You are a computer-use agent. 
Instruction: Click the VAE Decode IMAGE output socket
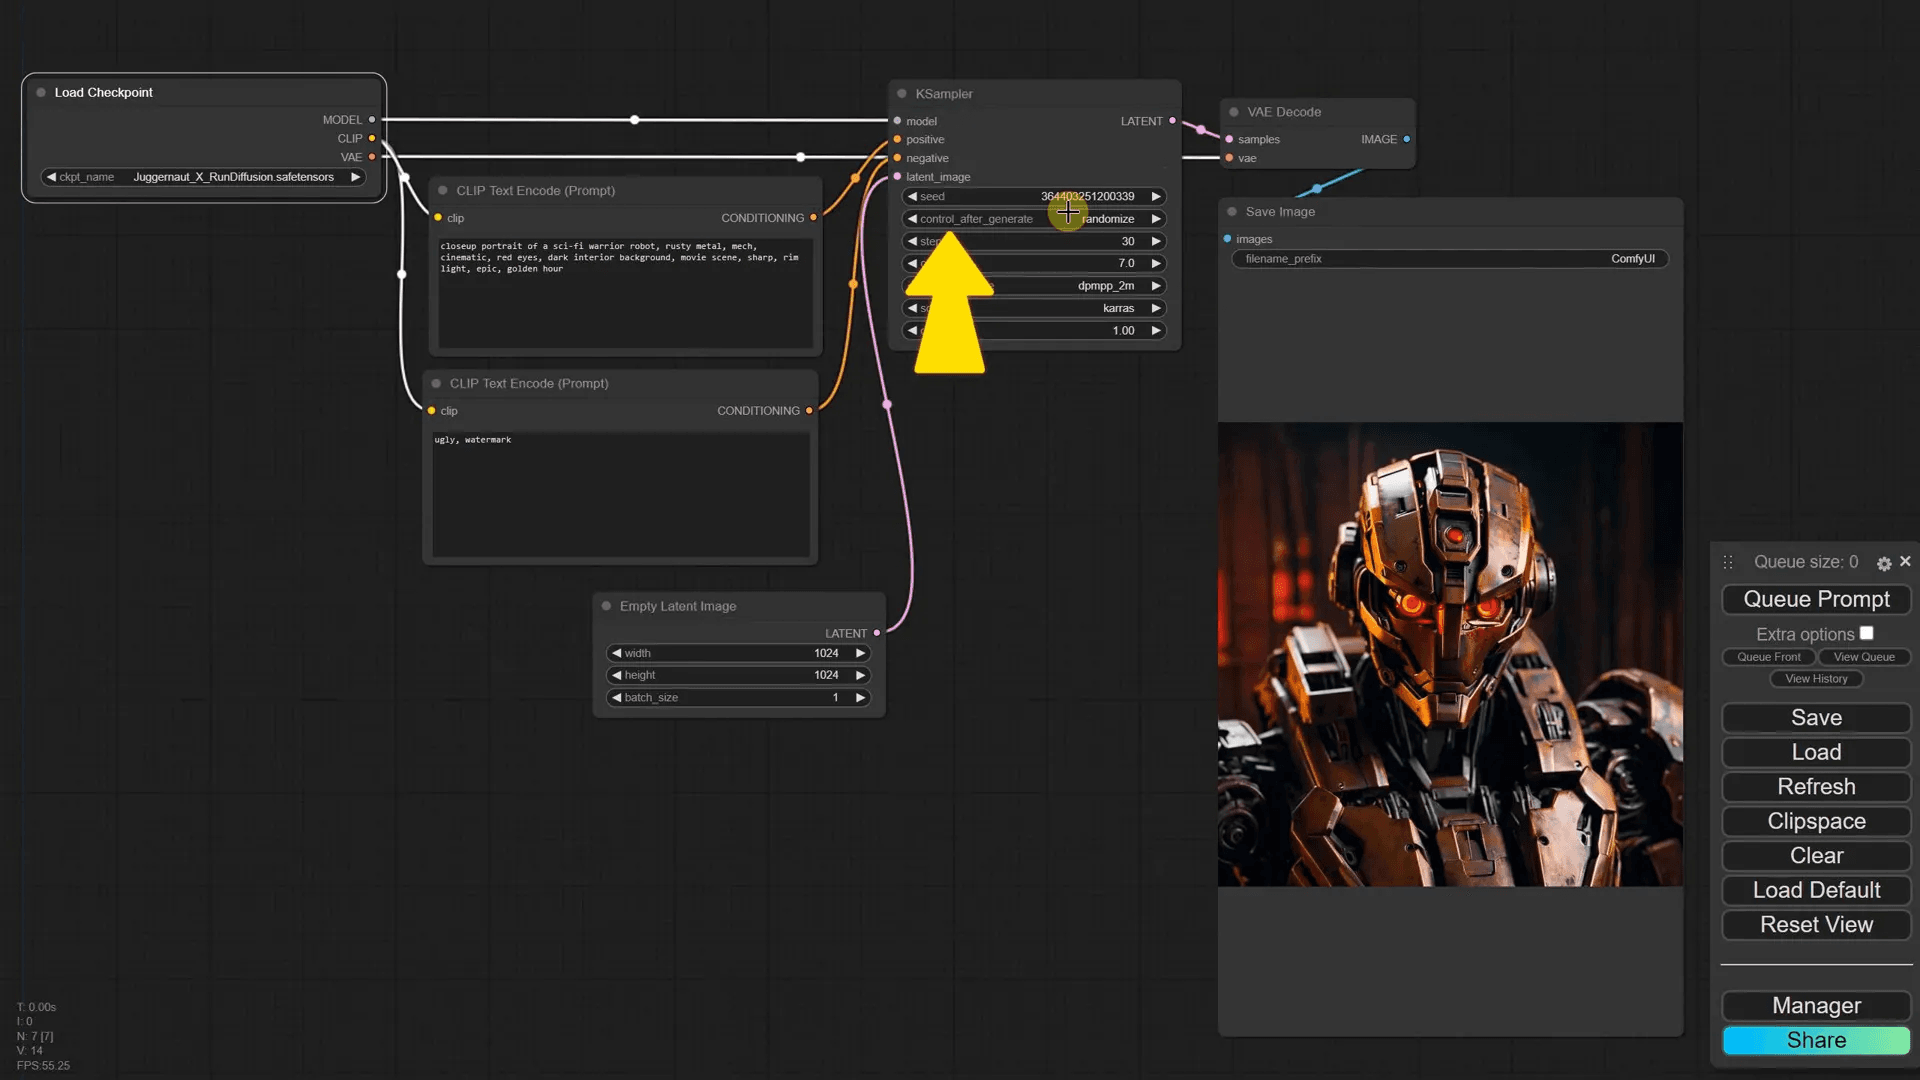coord(1406,139)
